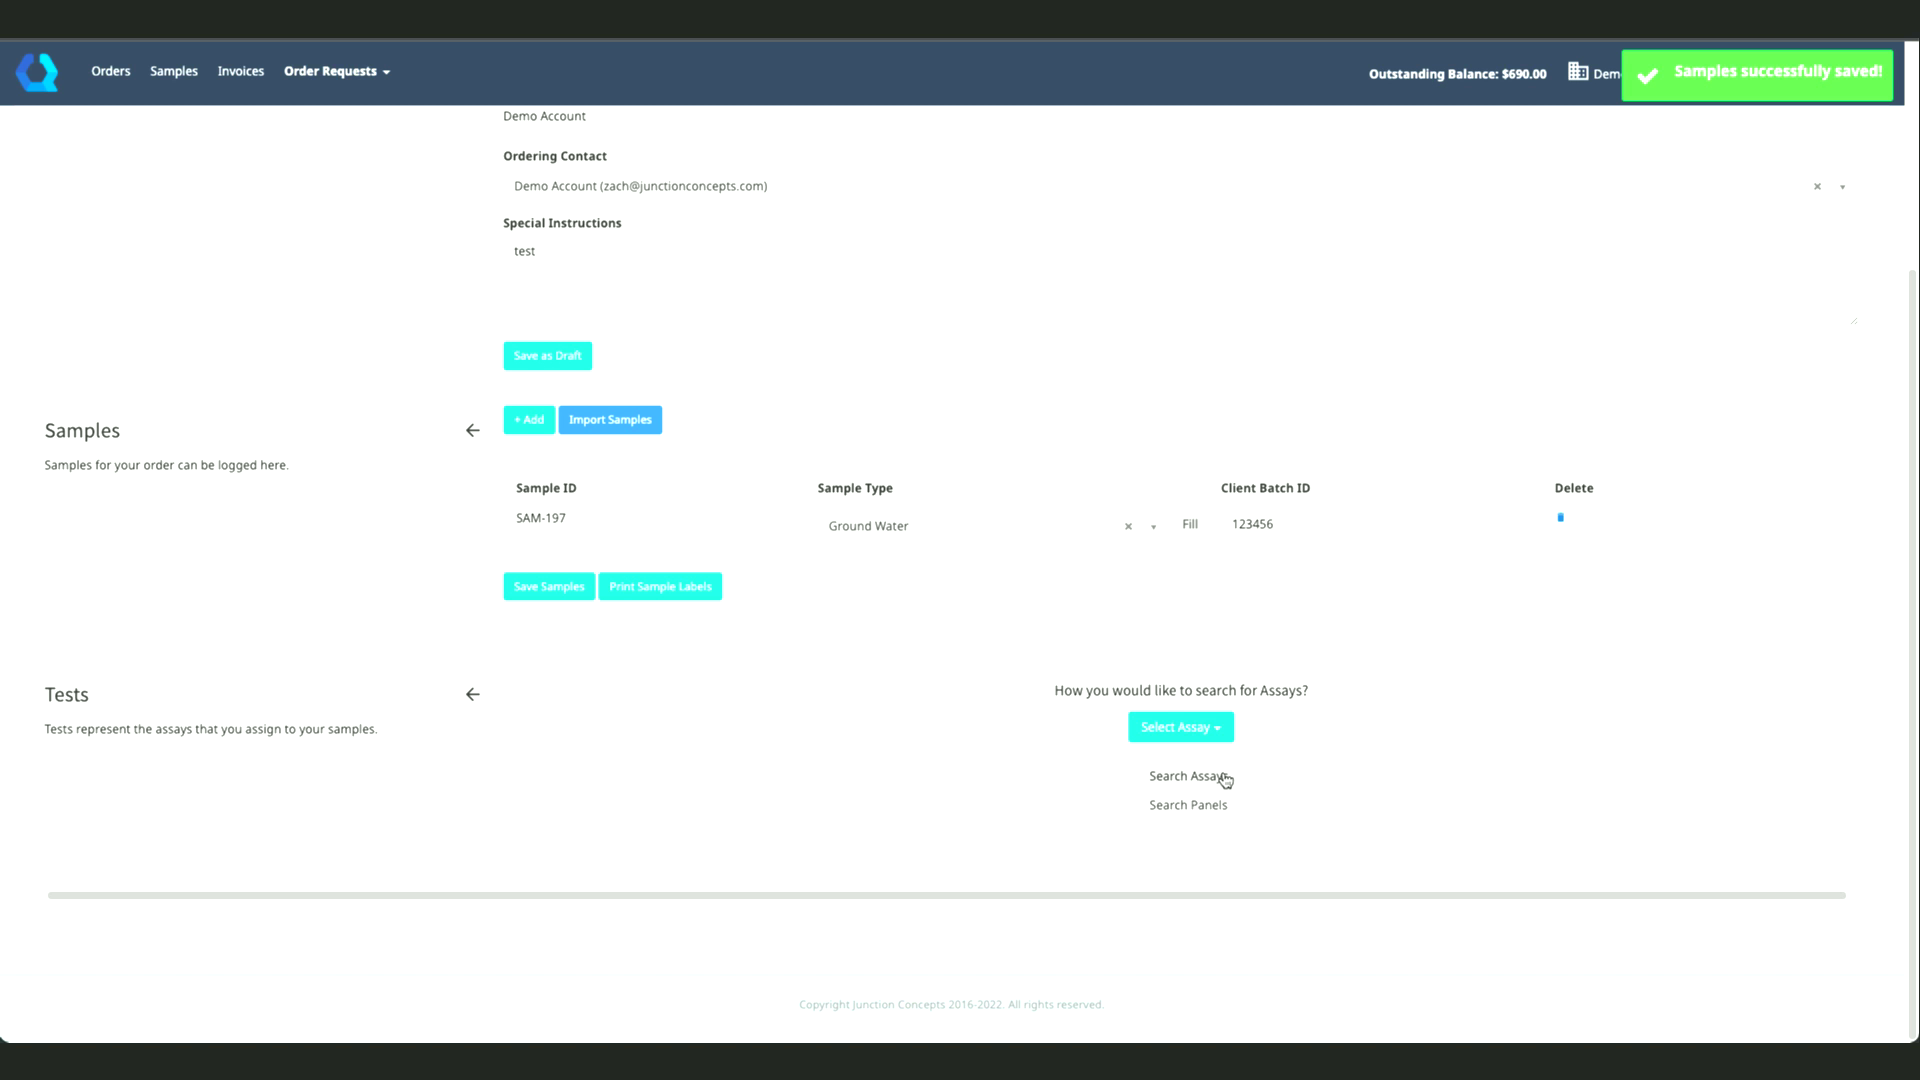Click the app logo in navbar

pos(37,72)
